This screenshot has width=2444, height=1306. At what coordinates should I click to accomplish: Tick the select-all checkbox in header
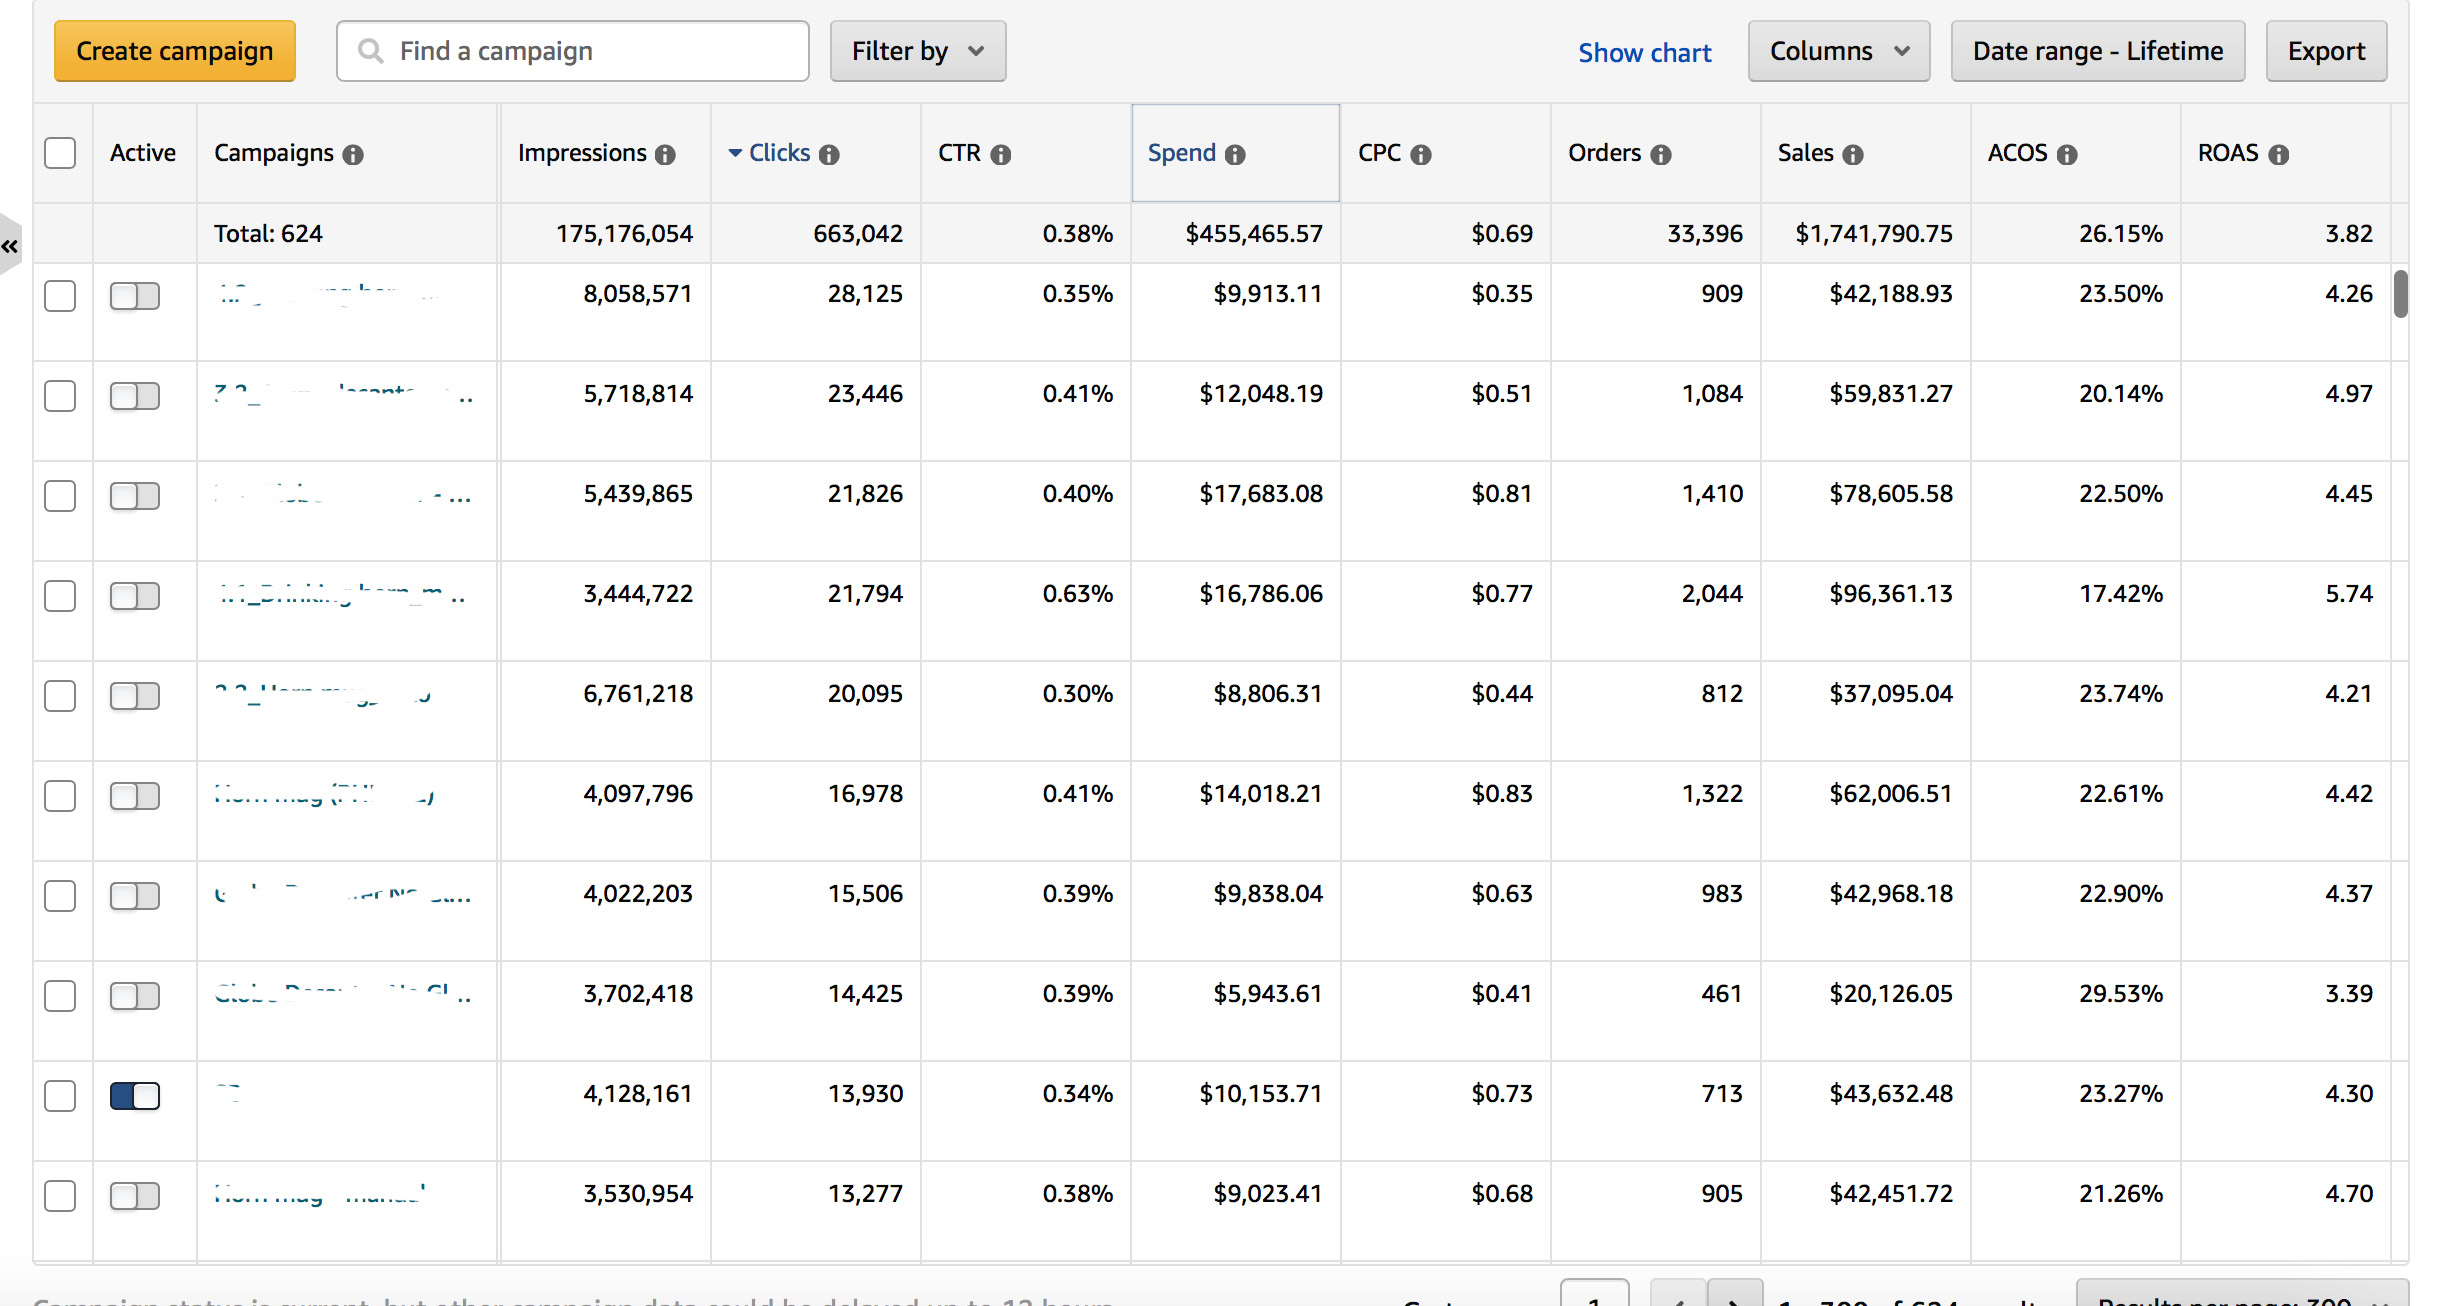(60, 153)
